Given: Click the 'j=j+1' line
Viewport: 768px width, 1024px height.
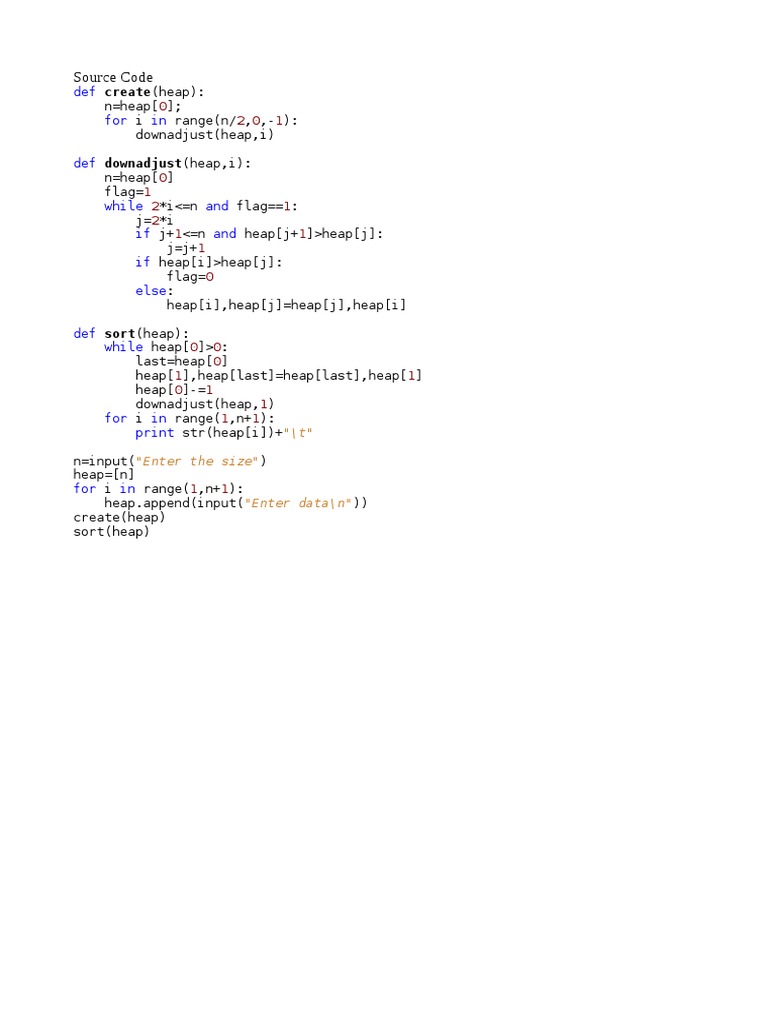Looking at the screenshot, I should (186, 248).
